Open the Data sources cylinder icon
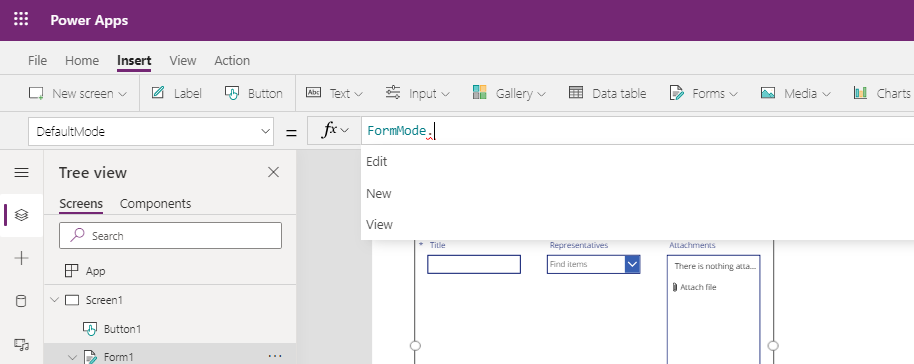914x364 pixels. 22,301
